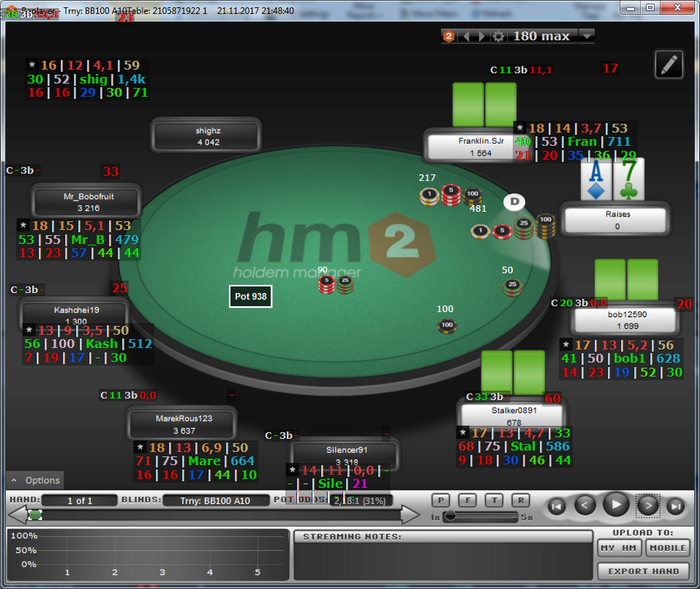Screen dimensions: 700x589
Task: Close the Replayer window
Action: (678, 8)
